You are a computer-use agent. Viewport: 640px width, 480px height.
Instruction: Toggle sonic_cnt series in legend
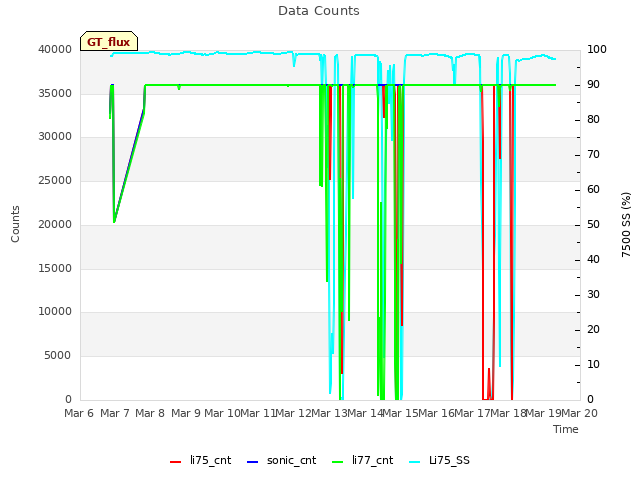coord(282,461)
